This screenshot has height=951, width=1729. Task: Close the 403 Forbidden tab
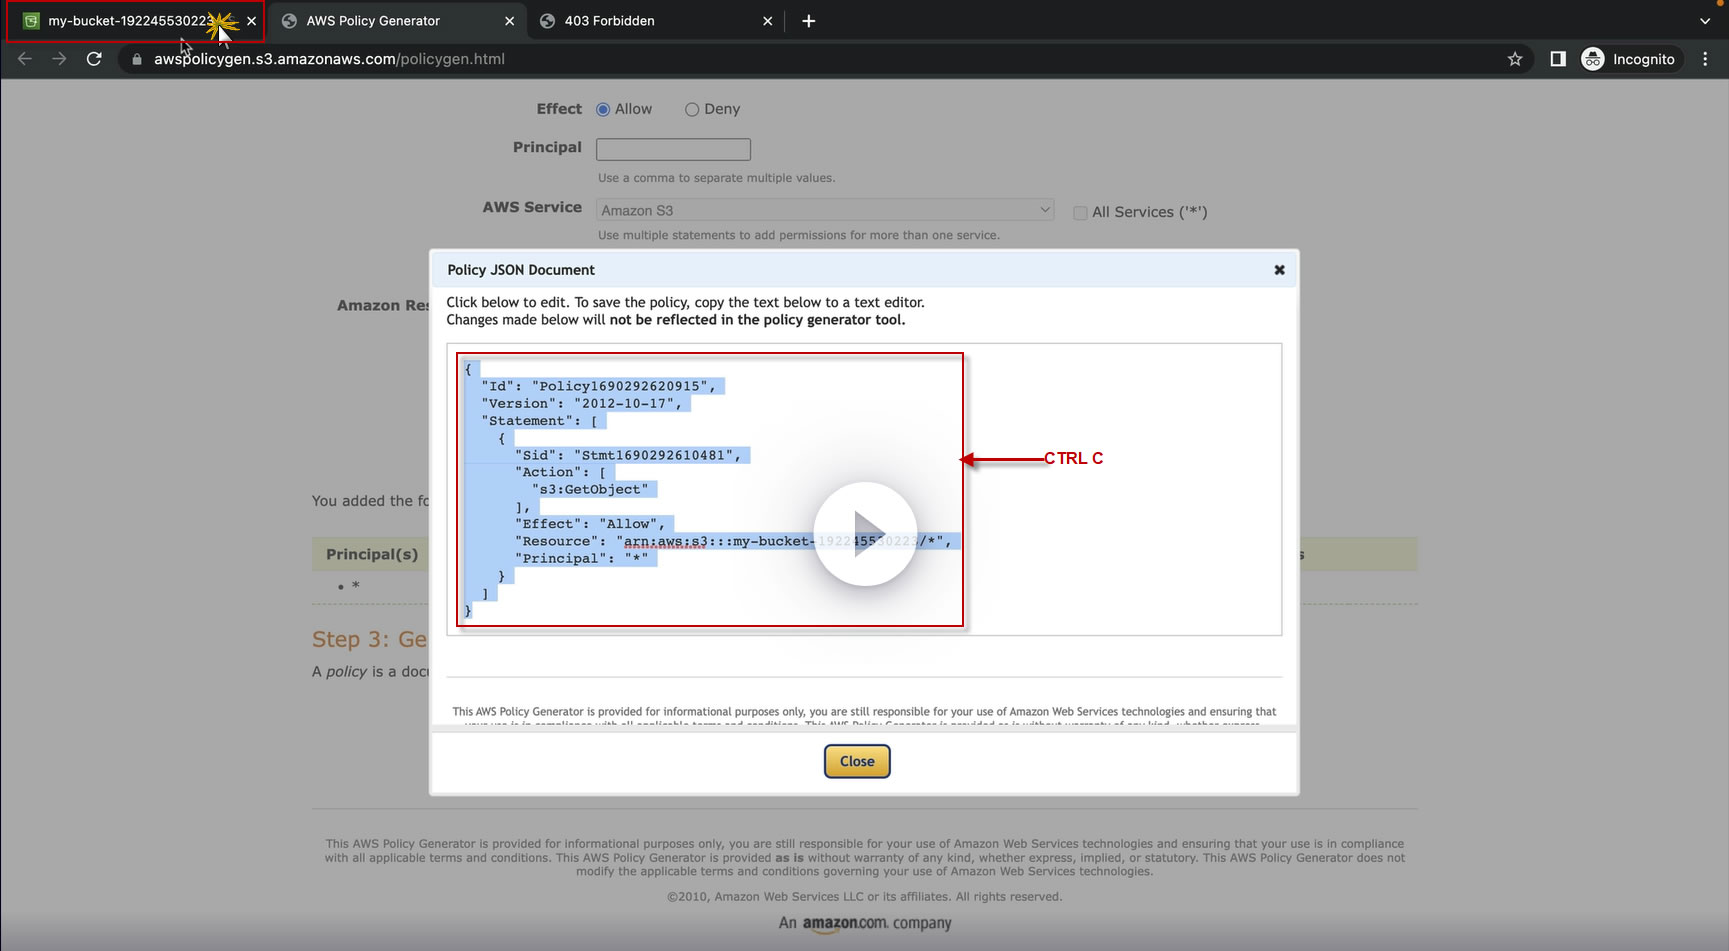[x=767, y=21]
